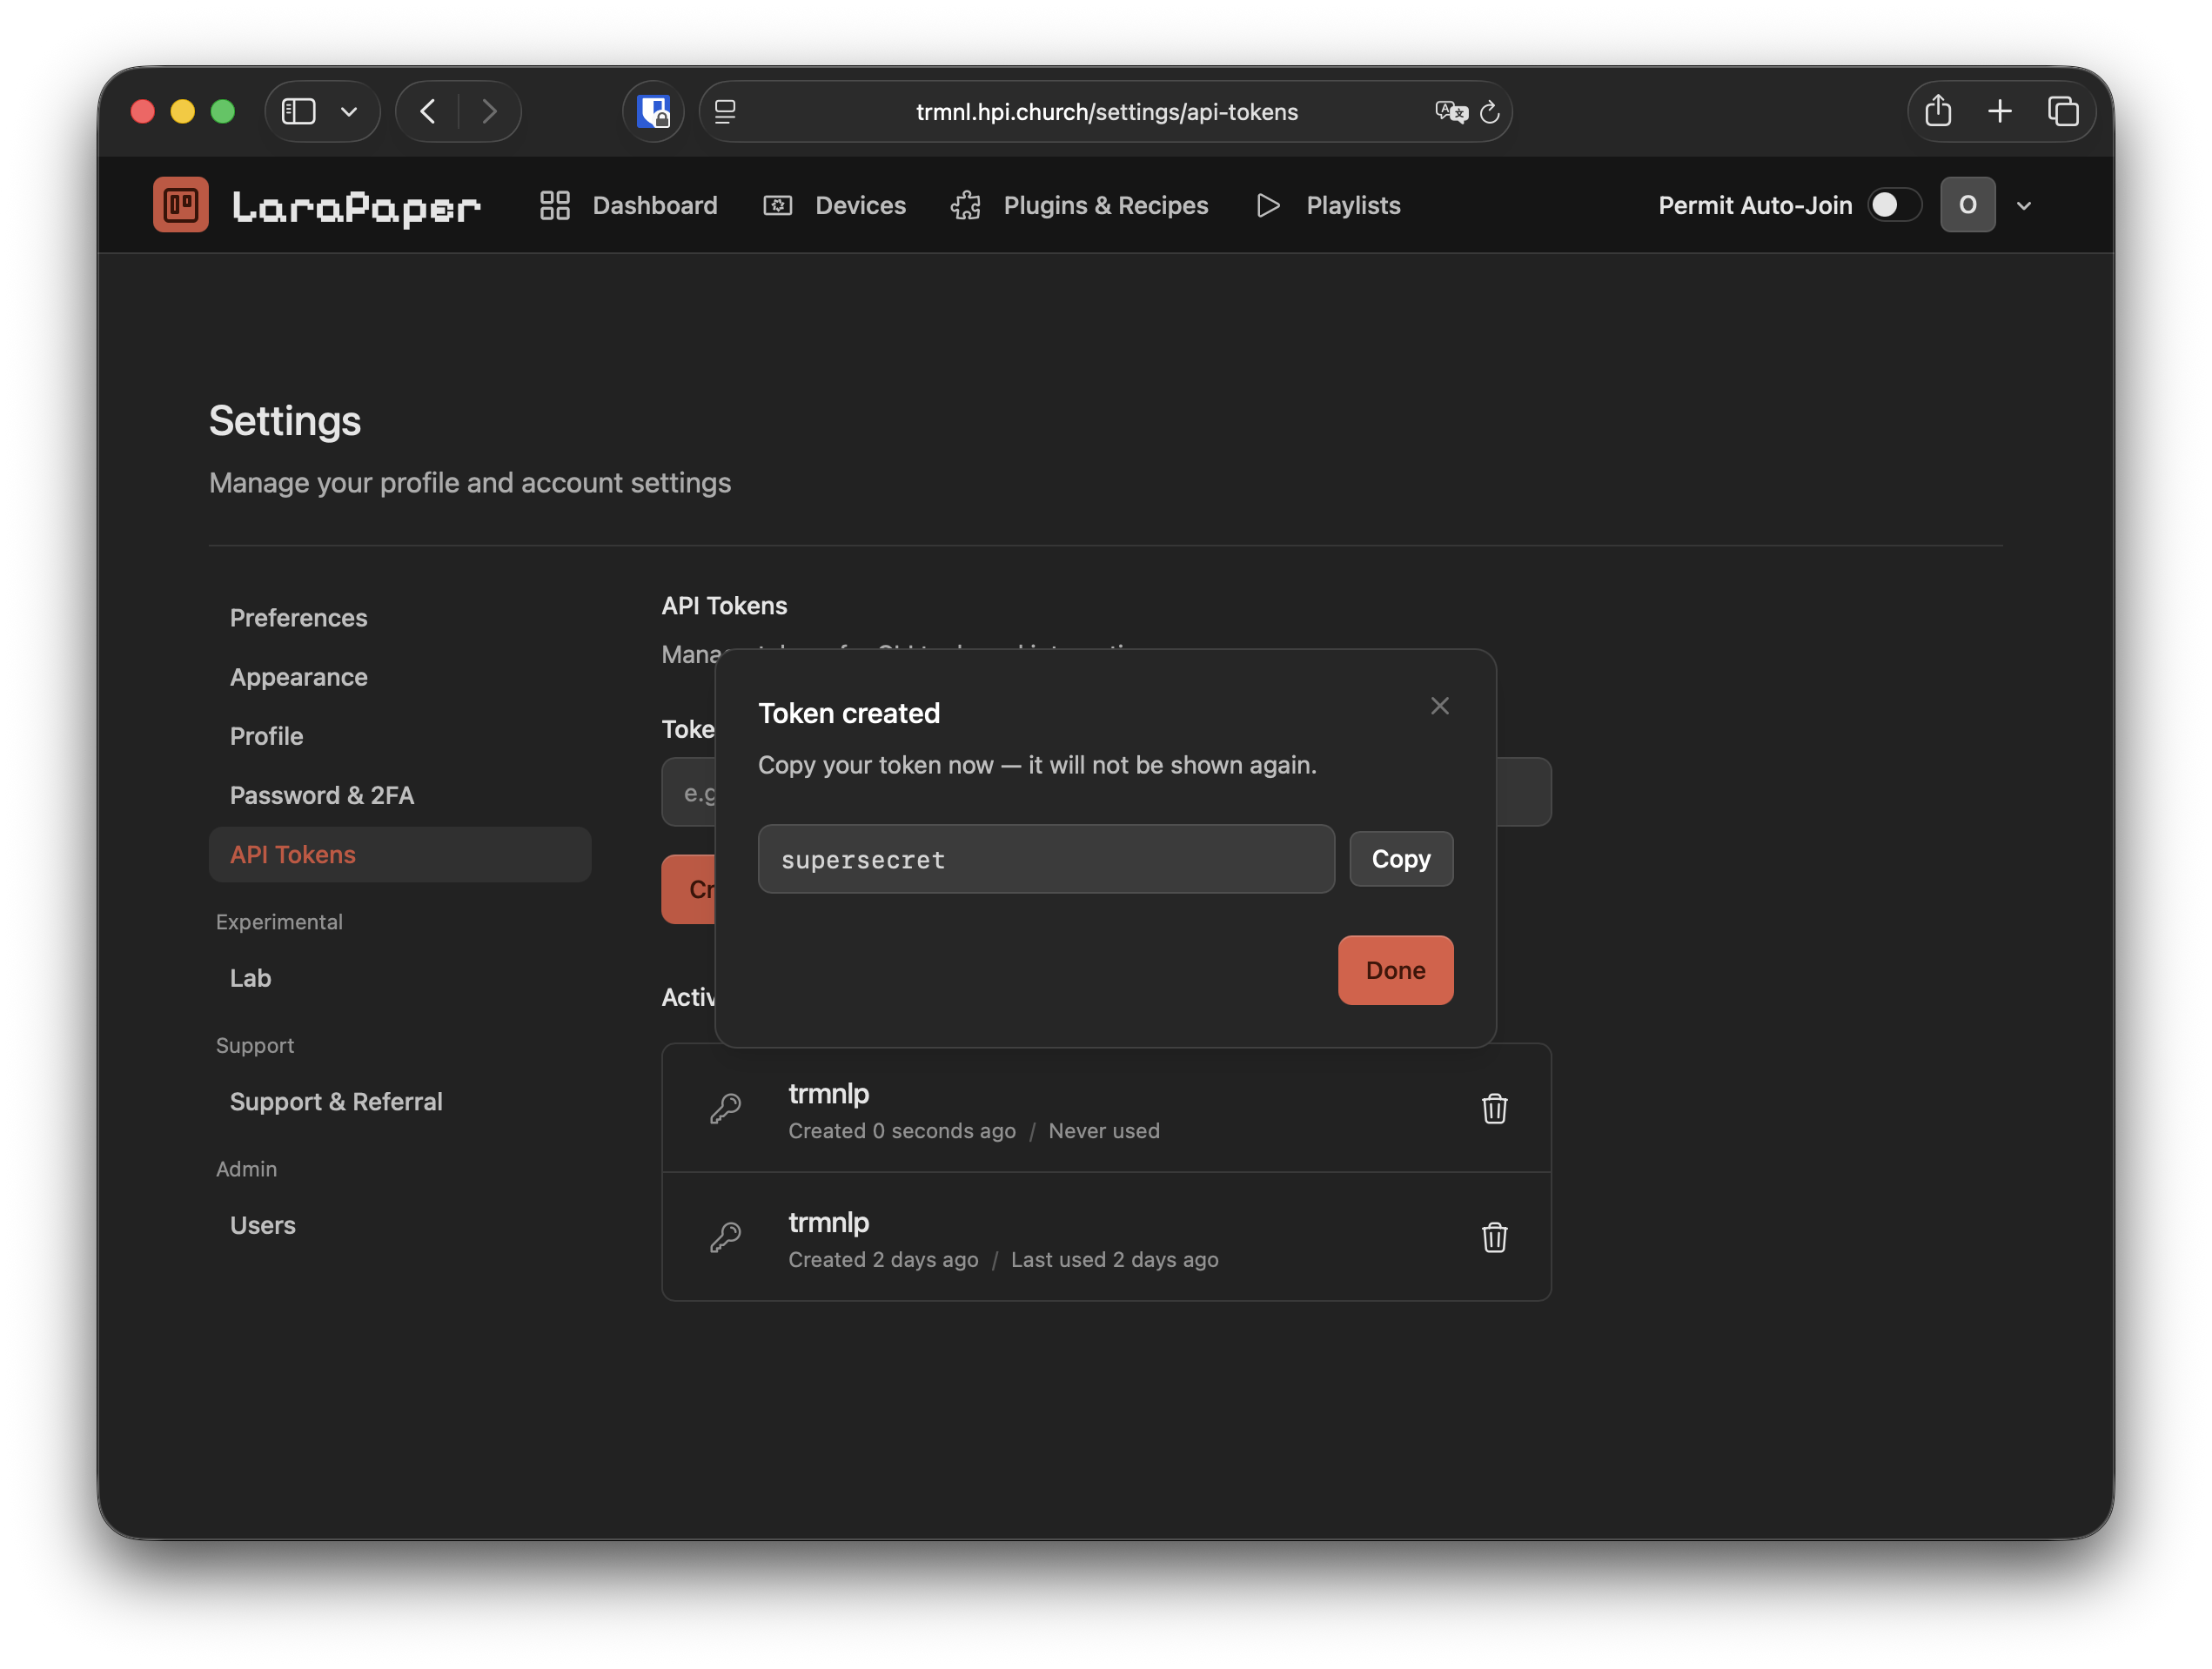2212x1669 pixels.
Task: Click the address bar URL
Action: [1107, 112]
